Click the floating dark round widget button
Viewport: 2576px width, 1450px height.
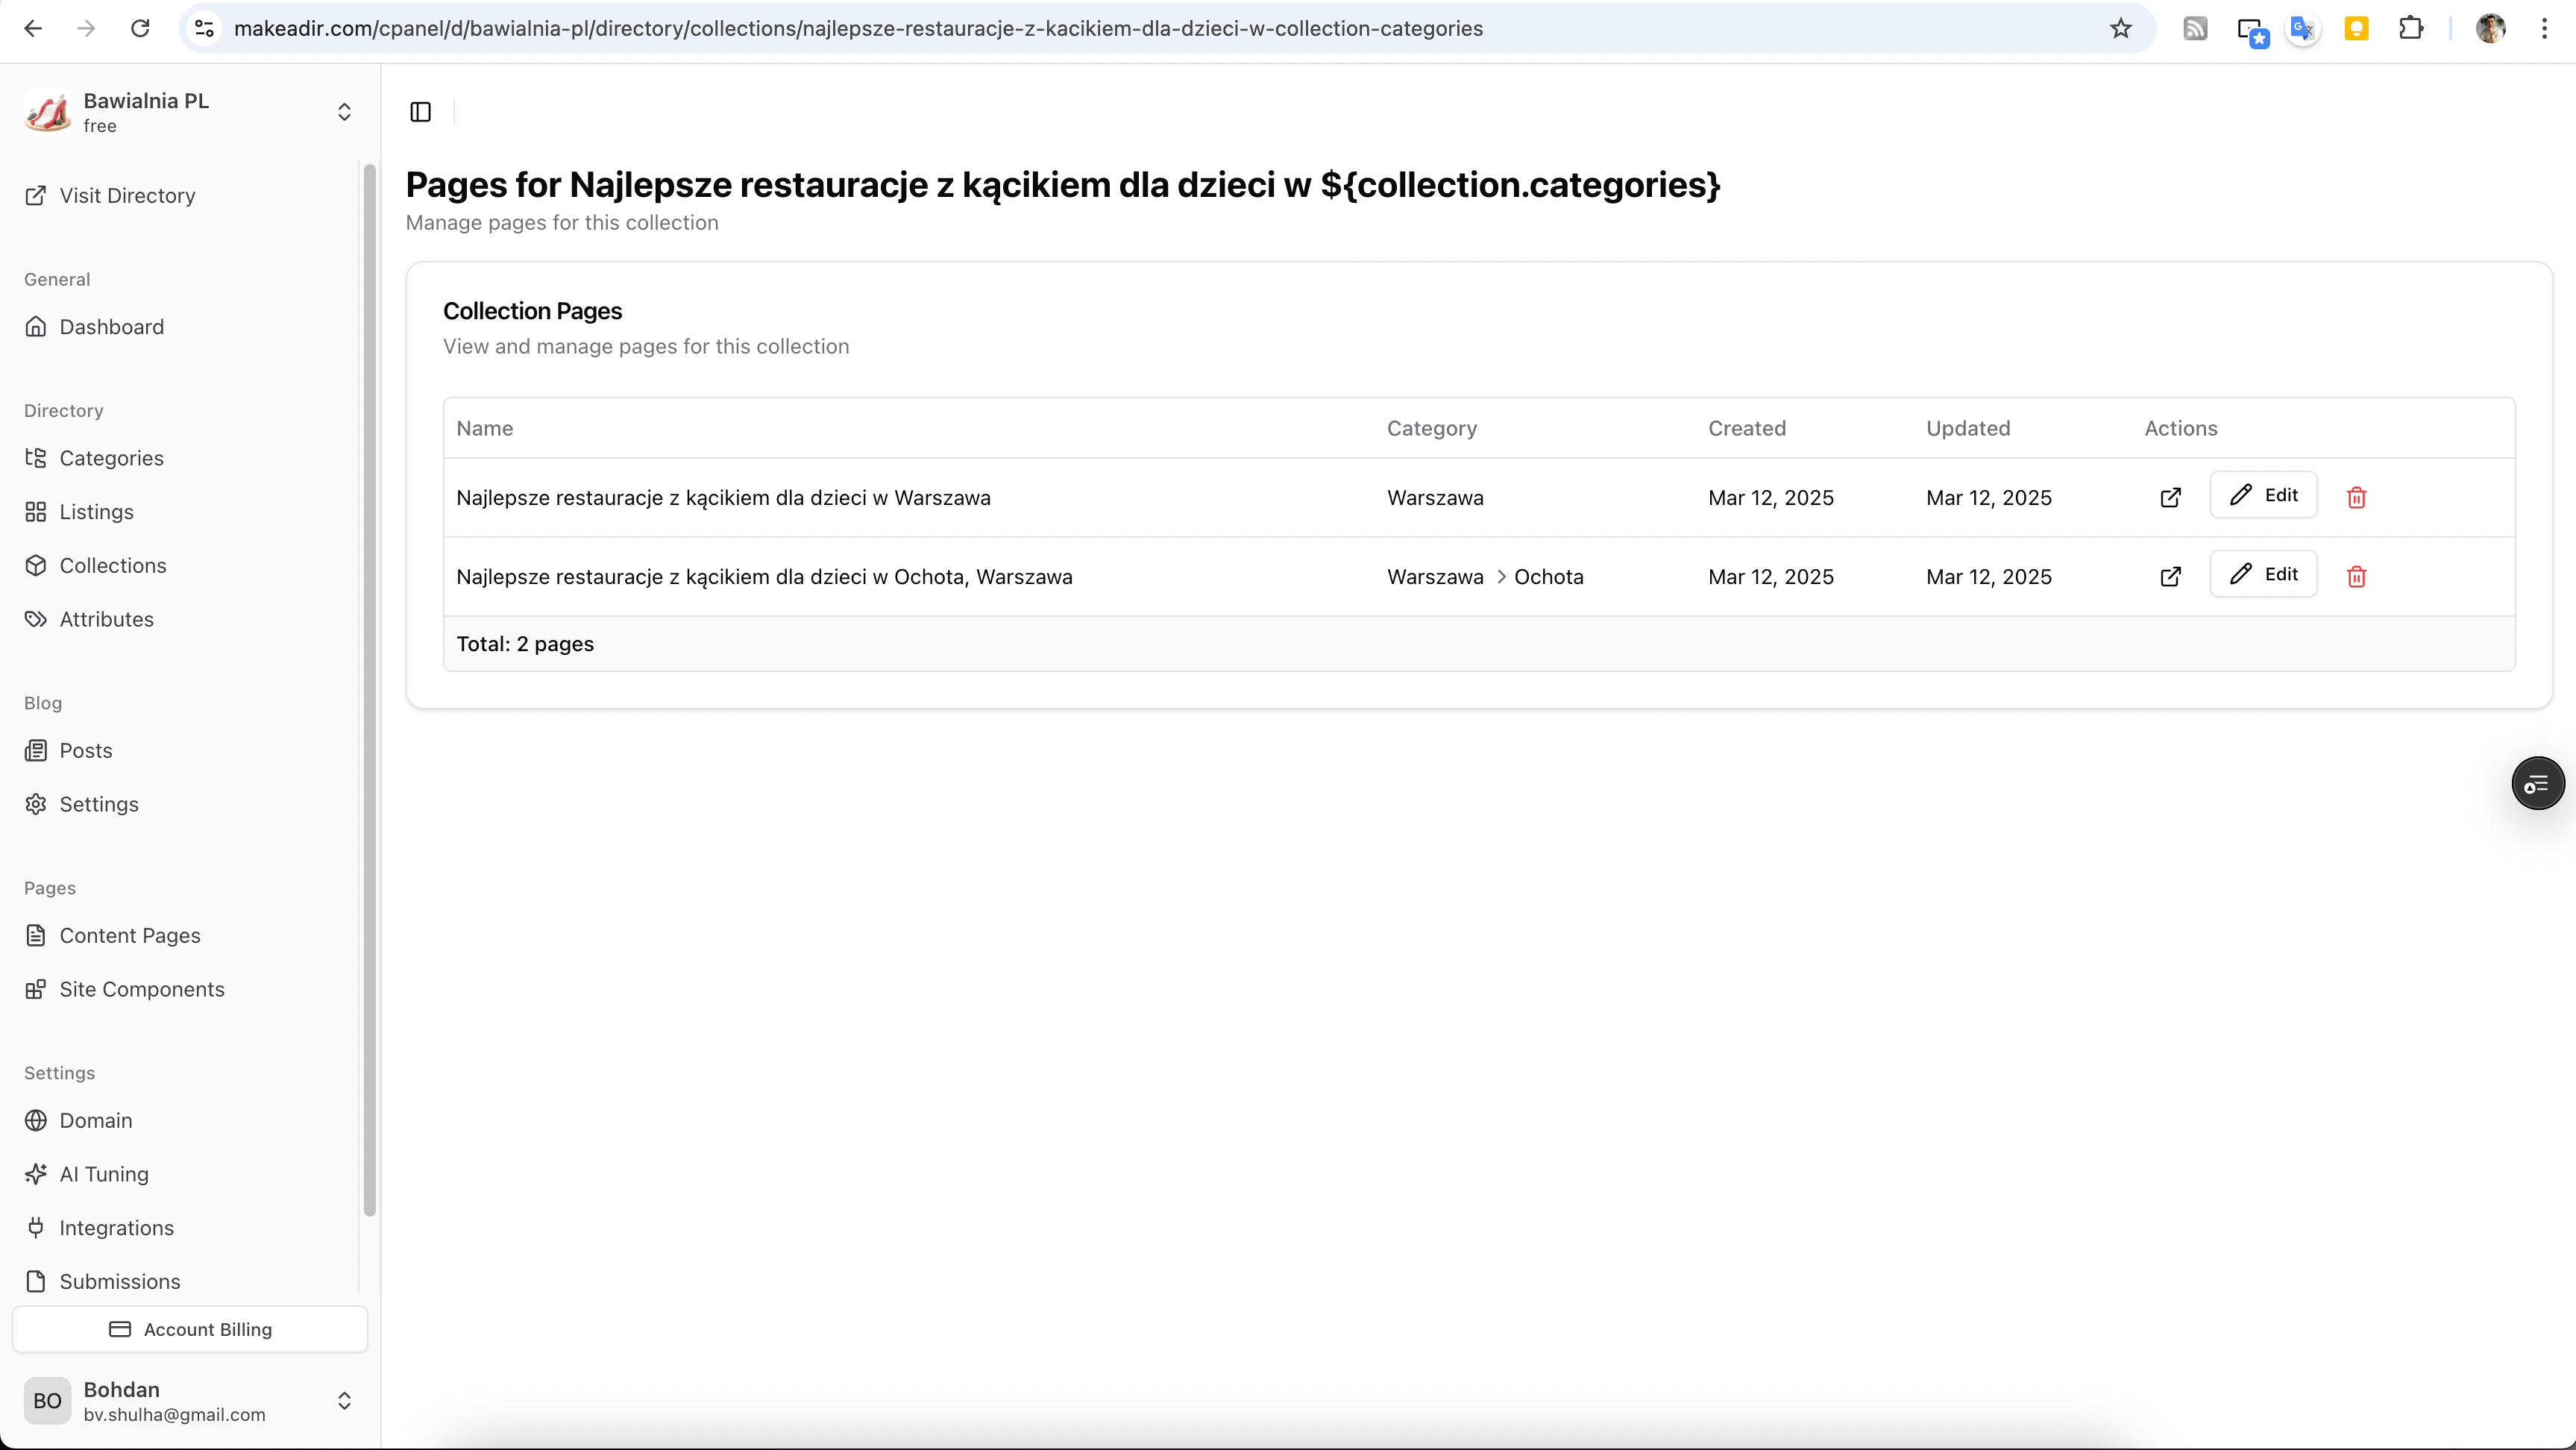click(x=2537, y=783)
